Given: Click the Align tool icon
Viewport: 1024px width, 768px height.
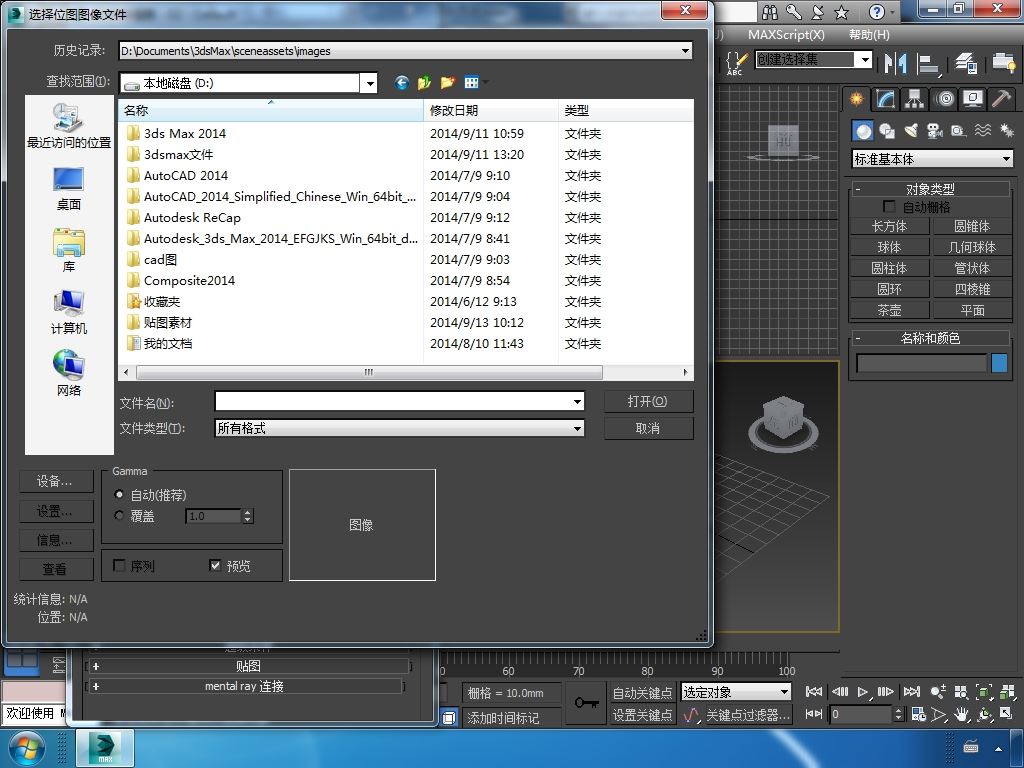Looking at the screenshot, I should [x=928, y=63].
